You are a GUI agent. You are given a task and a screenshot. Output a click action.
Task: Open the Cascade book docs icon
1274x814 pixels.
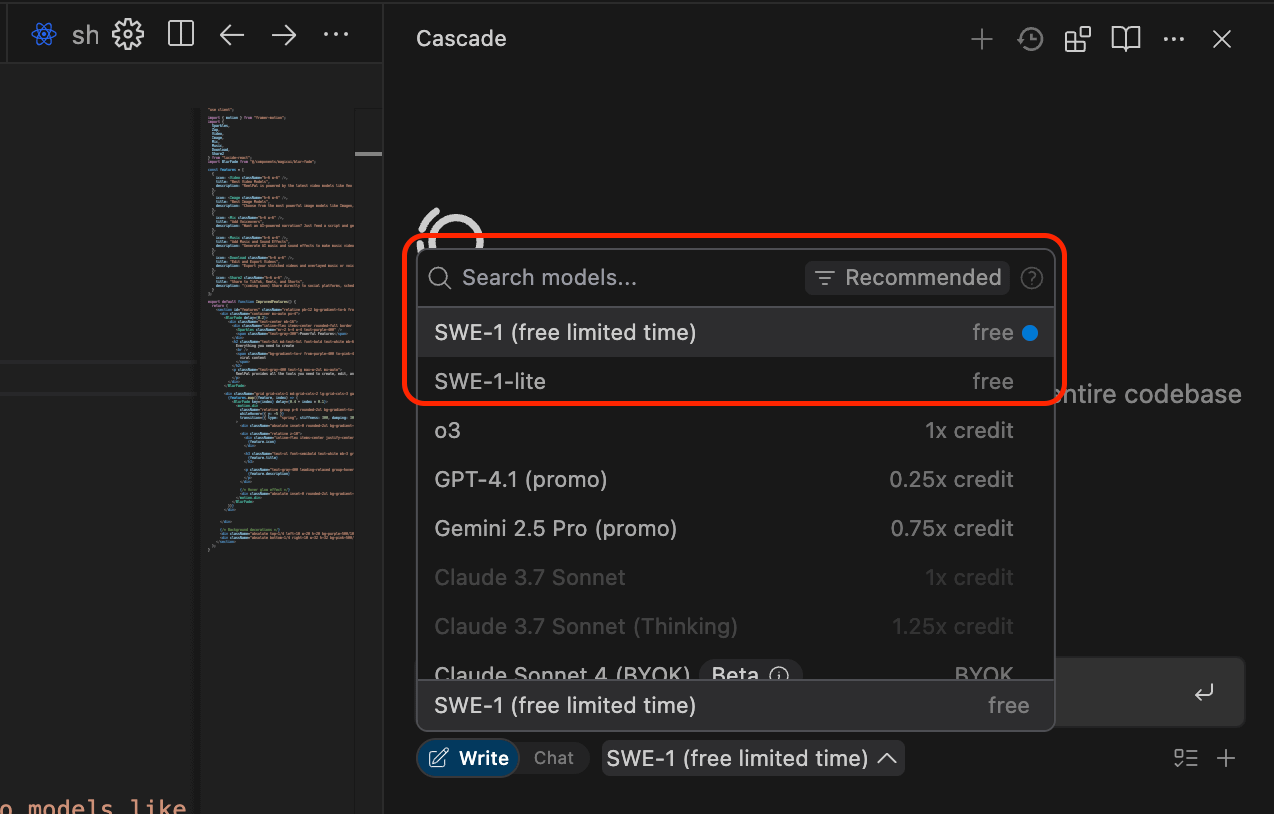pyautogui.click(x=1126, y=39)
